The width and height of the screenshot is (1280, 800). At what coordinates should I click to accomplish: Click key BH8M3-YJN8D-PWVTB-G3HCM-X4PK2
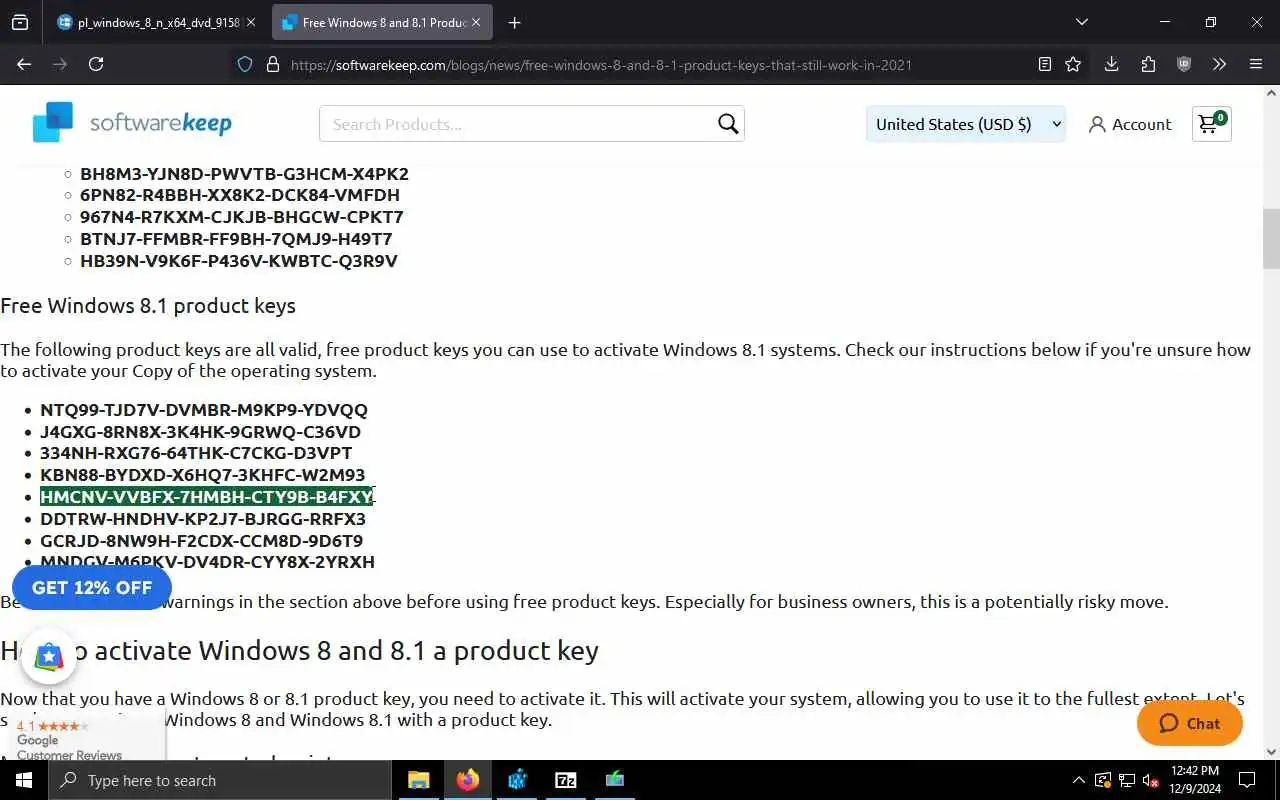(244, 173)
